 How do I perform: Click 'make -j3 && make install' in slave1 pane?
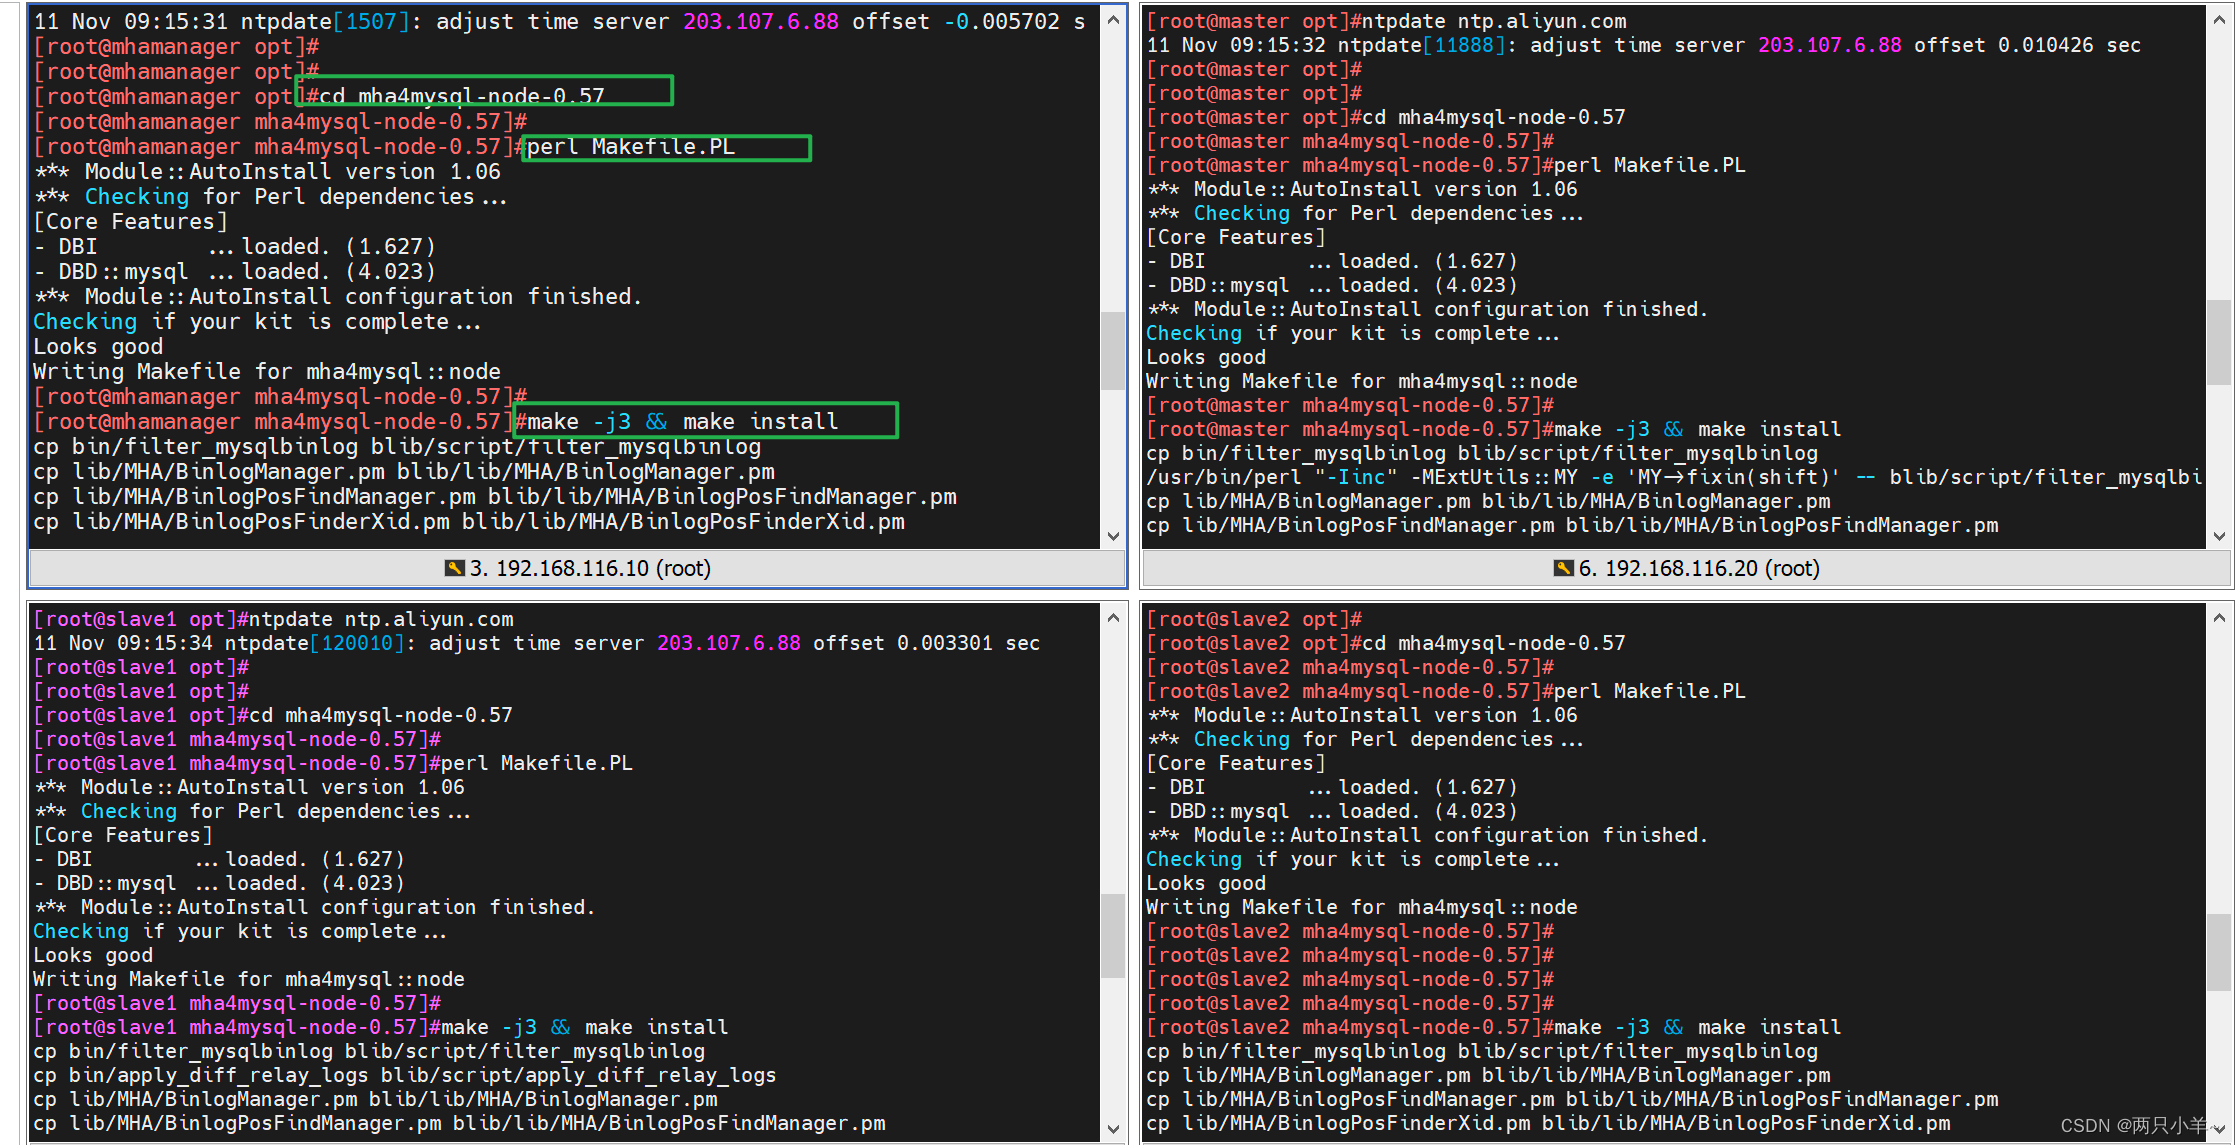[584, 1027]
